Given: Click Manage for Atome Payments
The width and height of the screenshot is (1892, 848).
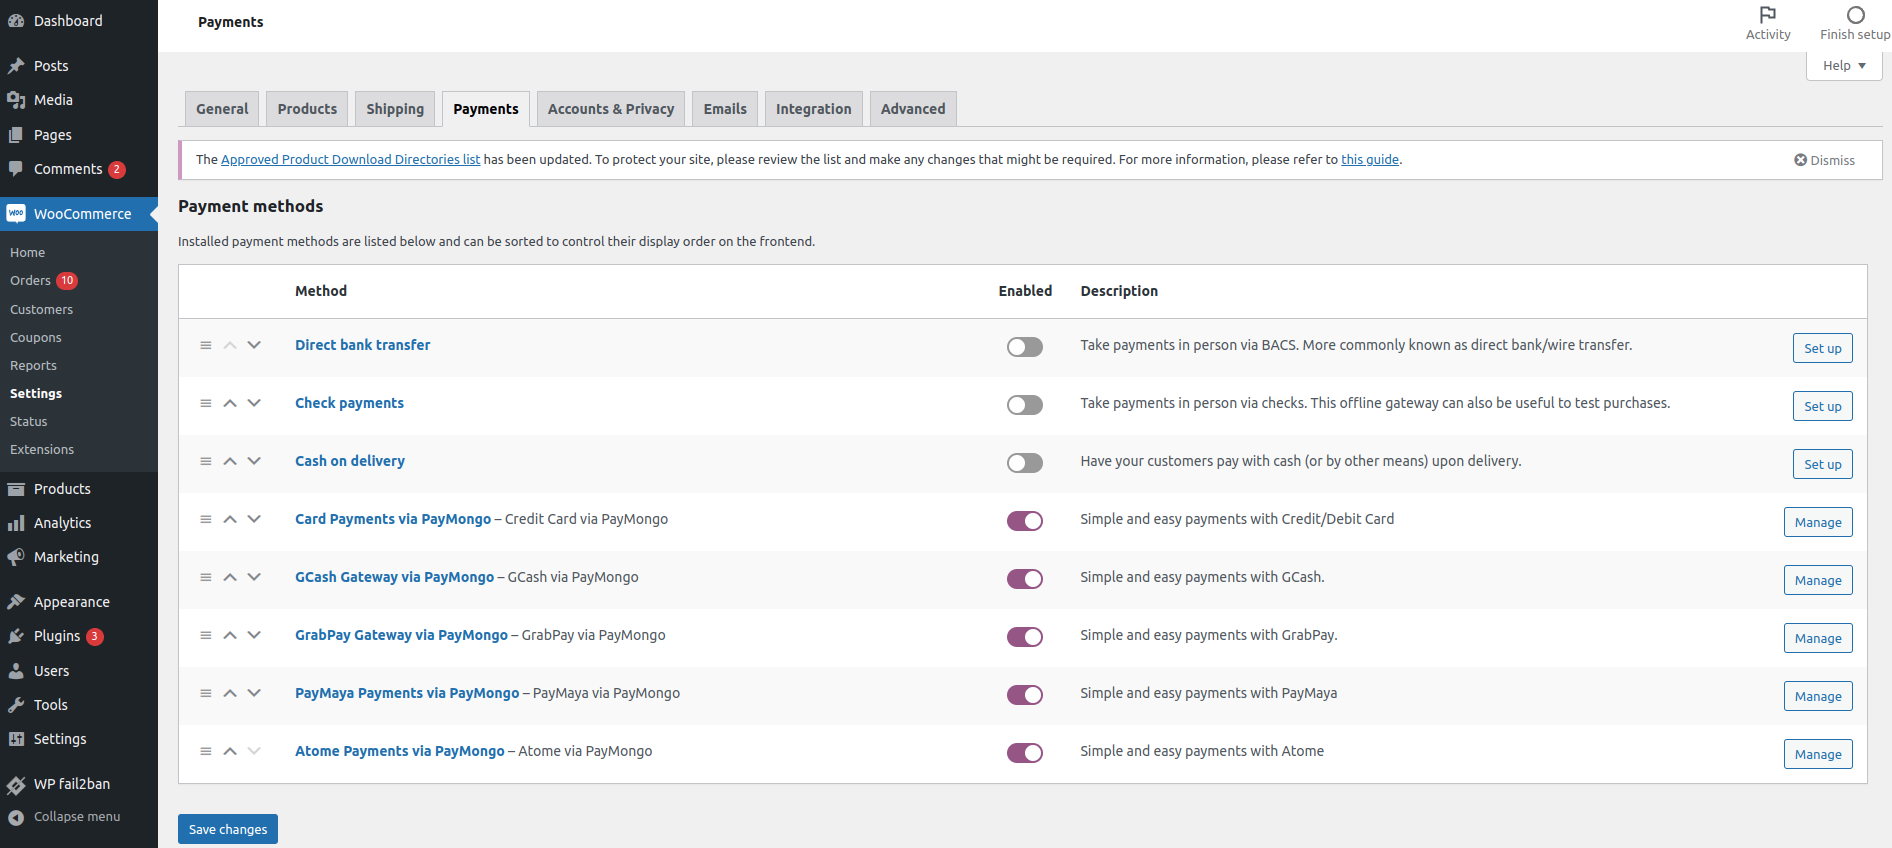Looking at the screenshot, I should [1818, 754].
